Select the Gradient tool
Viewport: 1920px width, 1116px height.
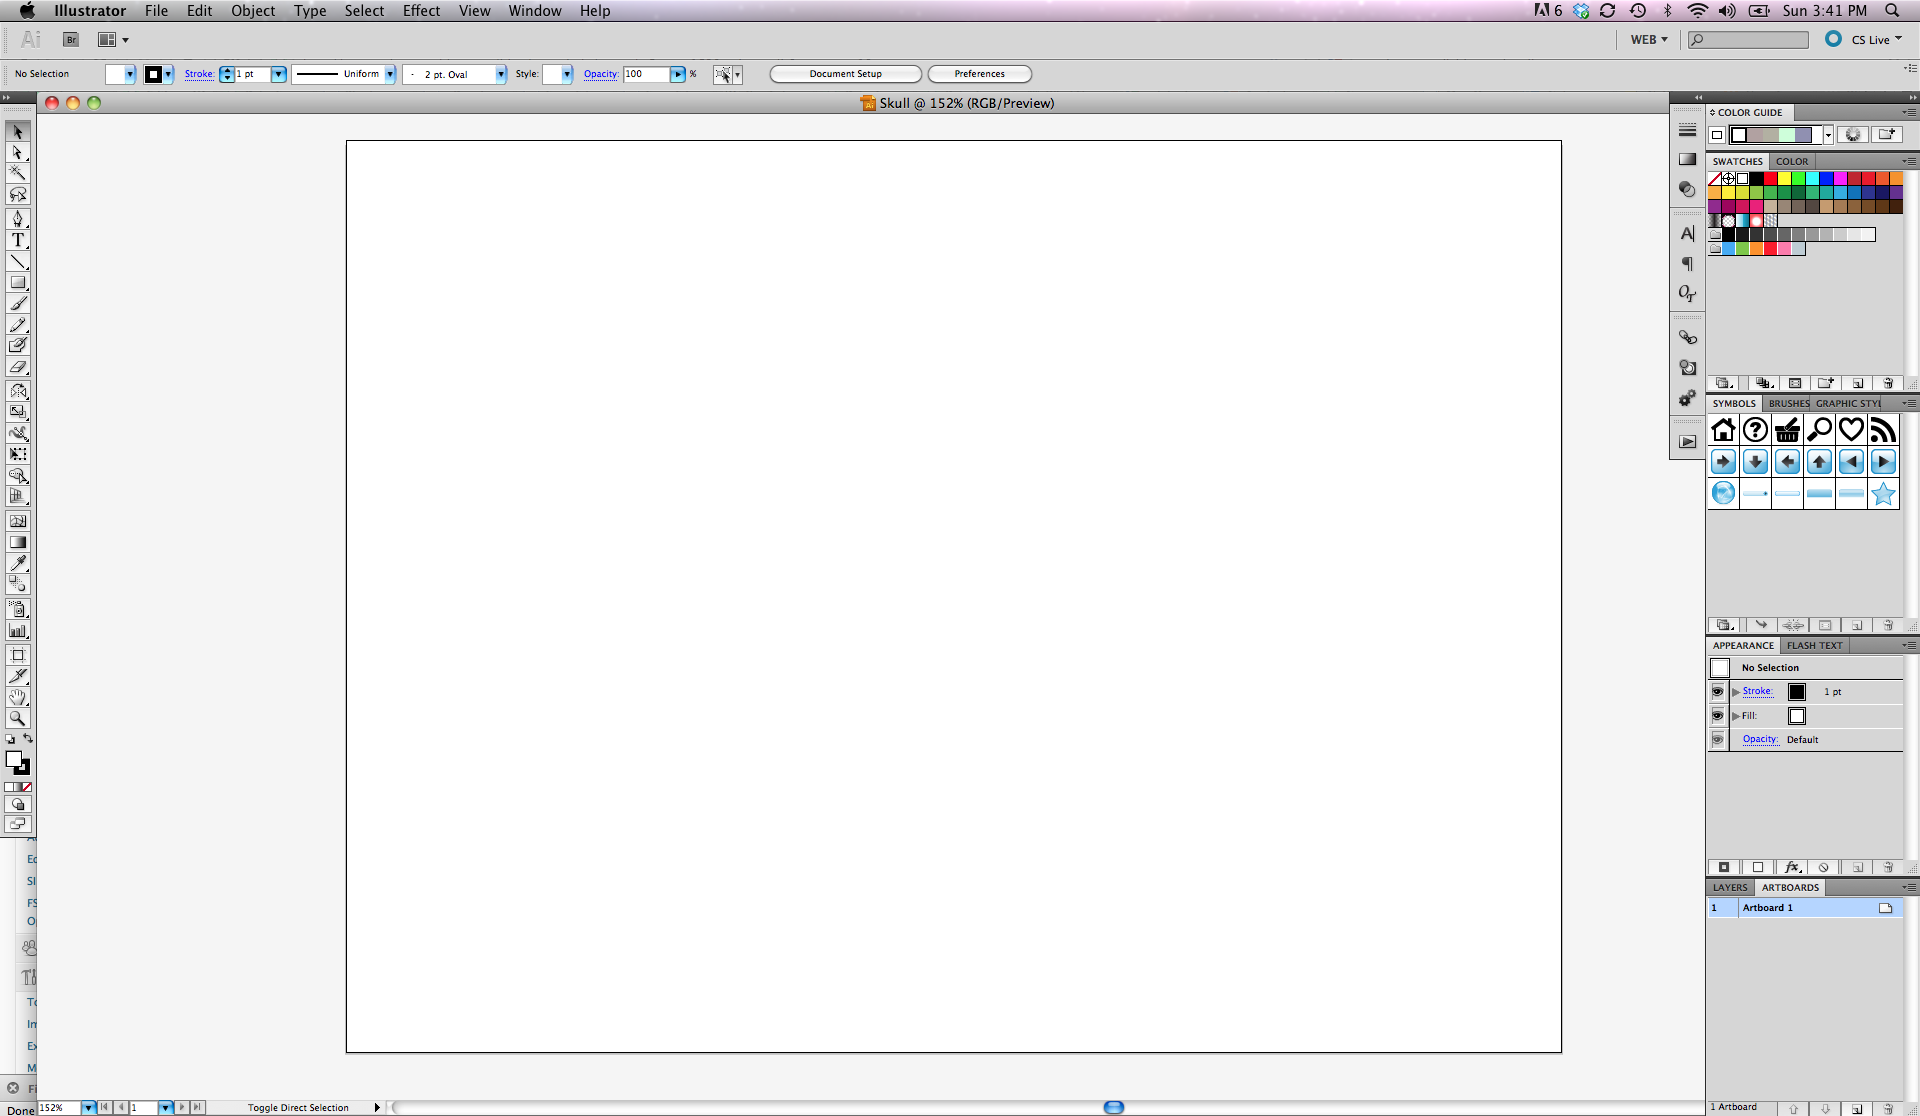point(18,542)
